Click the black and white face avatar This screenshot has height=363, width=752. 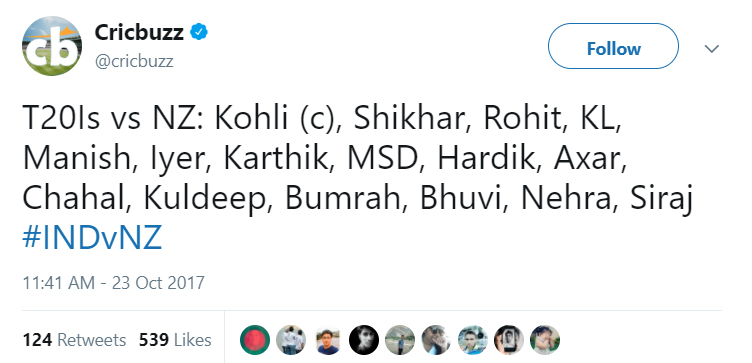point(364,340)
